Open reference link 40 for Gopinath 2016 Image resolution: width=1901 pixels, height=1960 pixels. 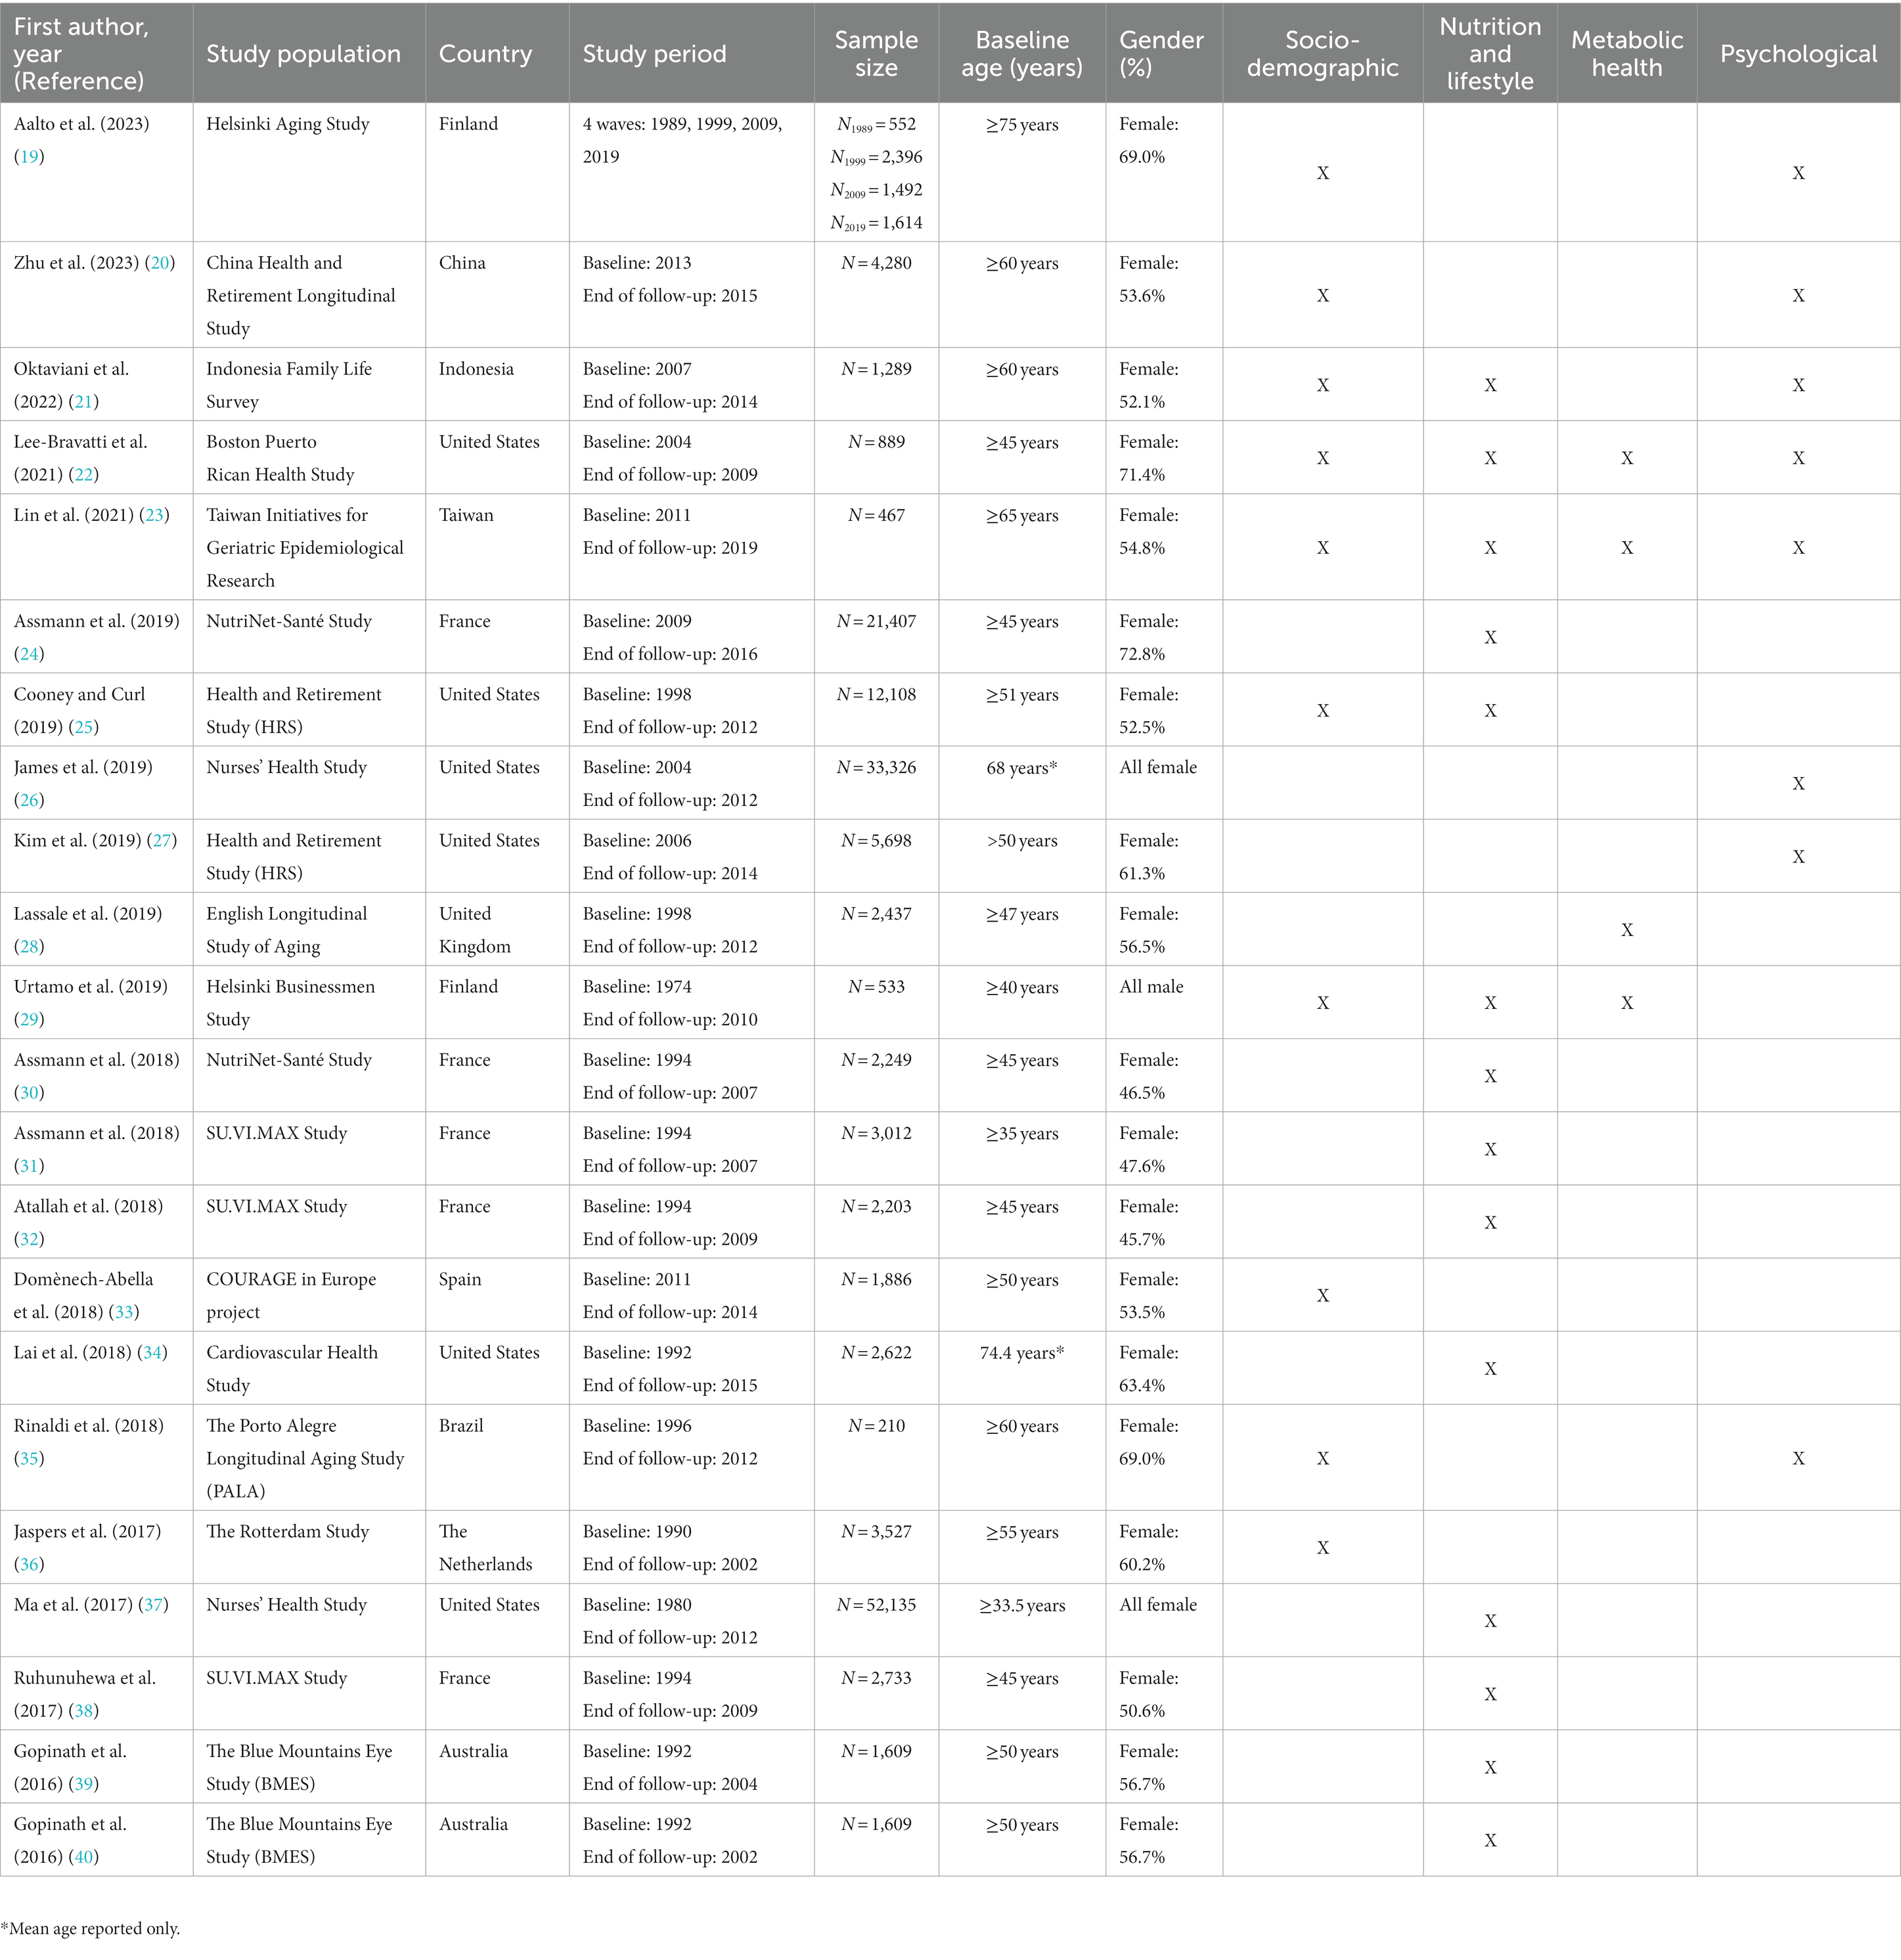tap(84, 1857)
